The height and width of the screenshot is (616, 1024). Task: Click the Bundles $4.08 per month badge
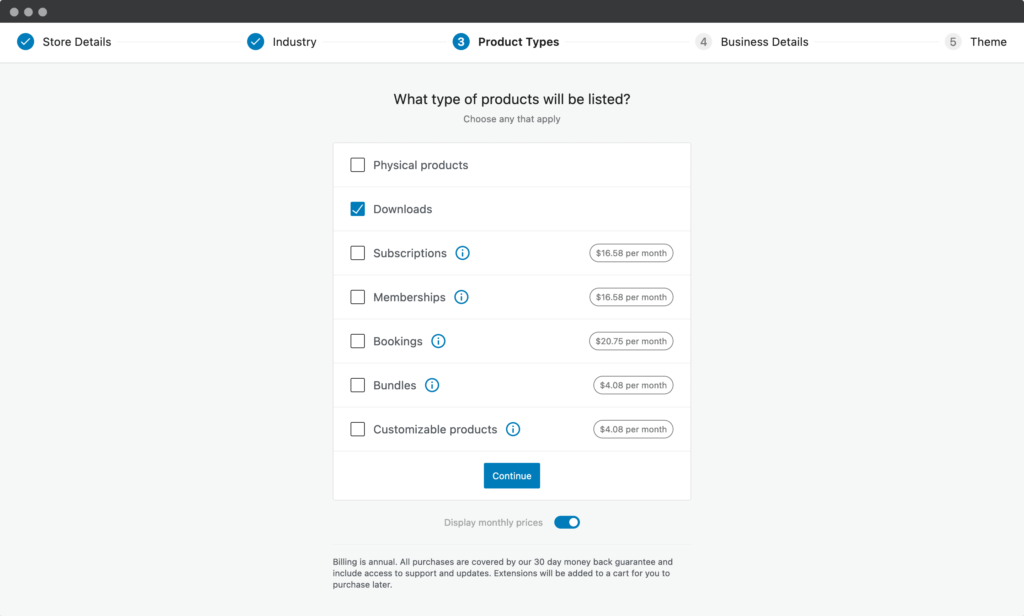tap(632, 385)
